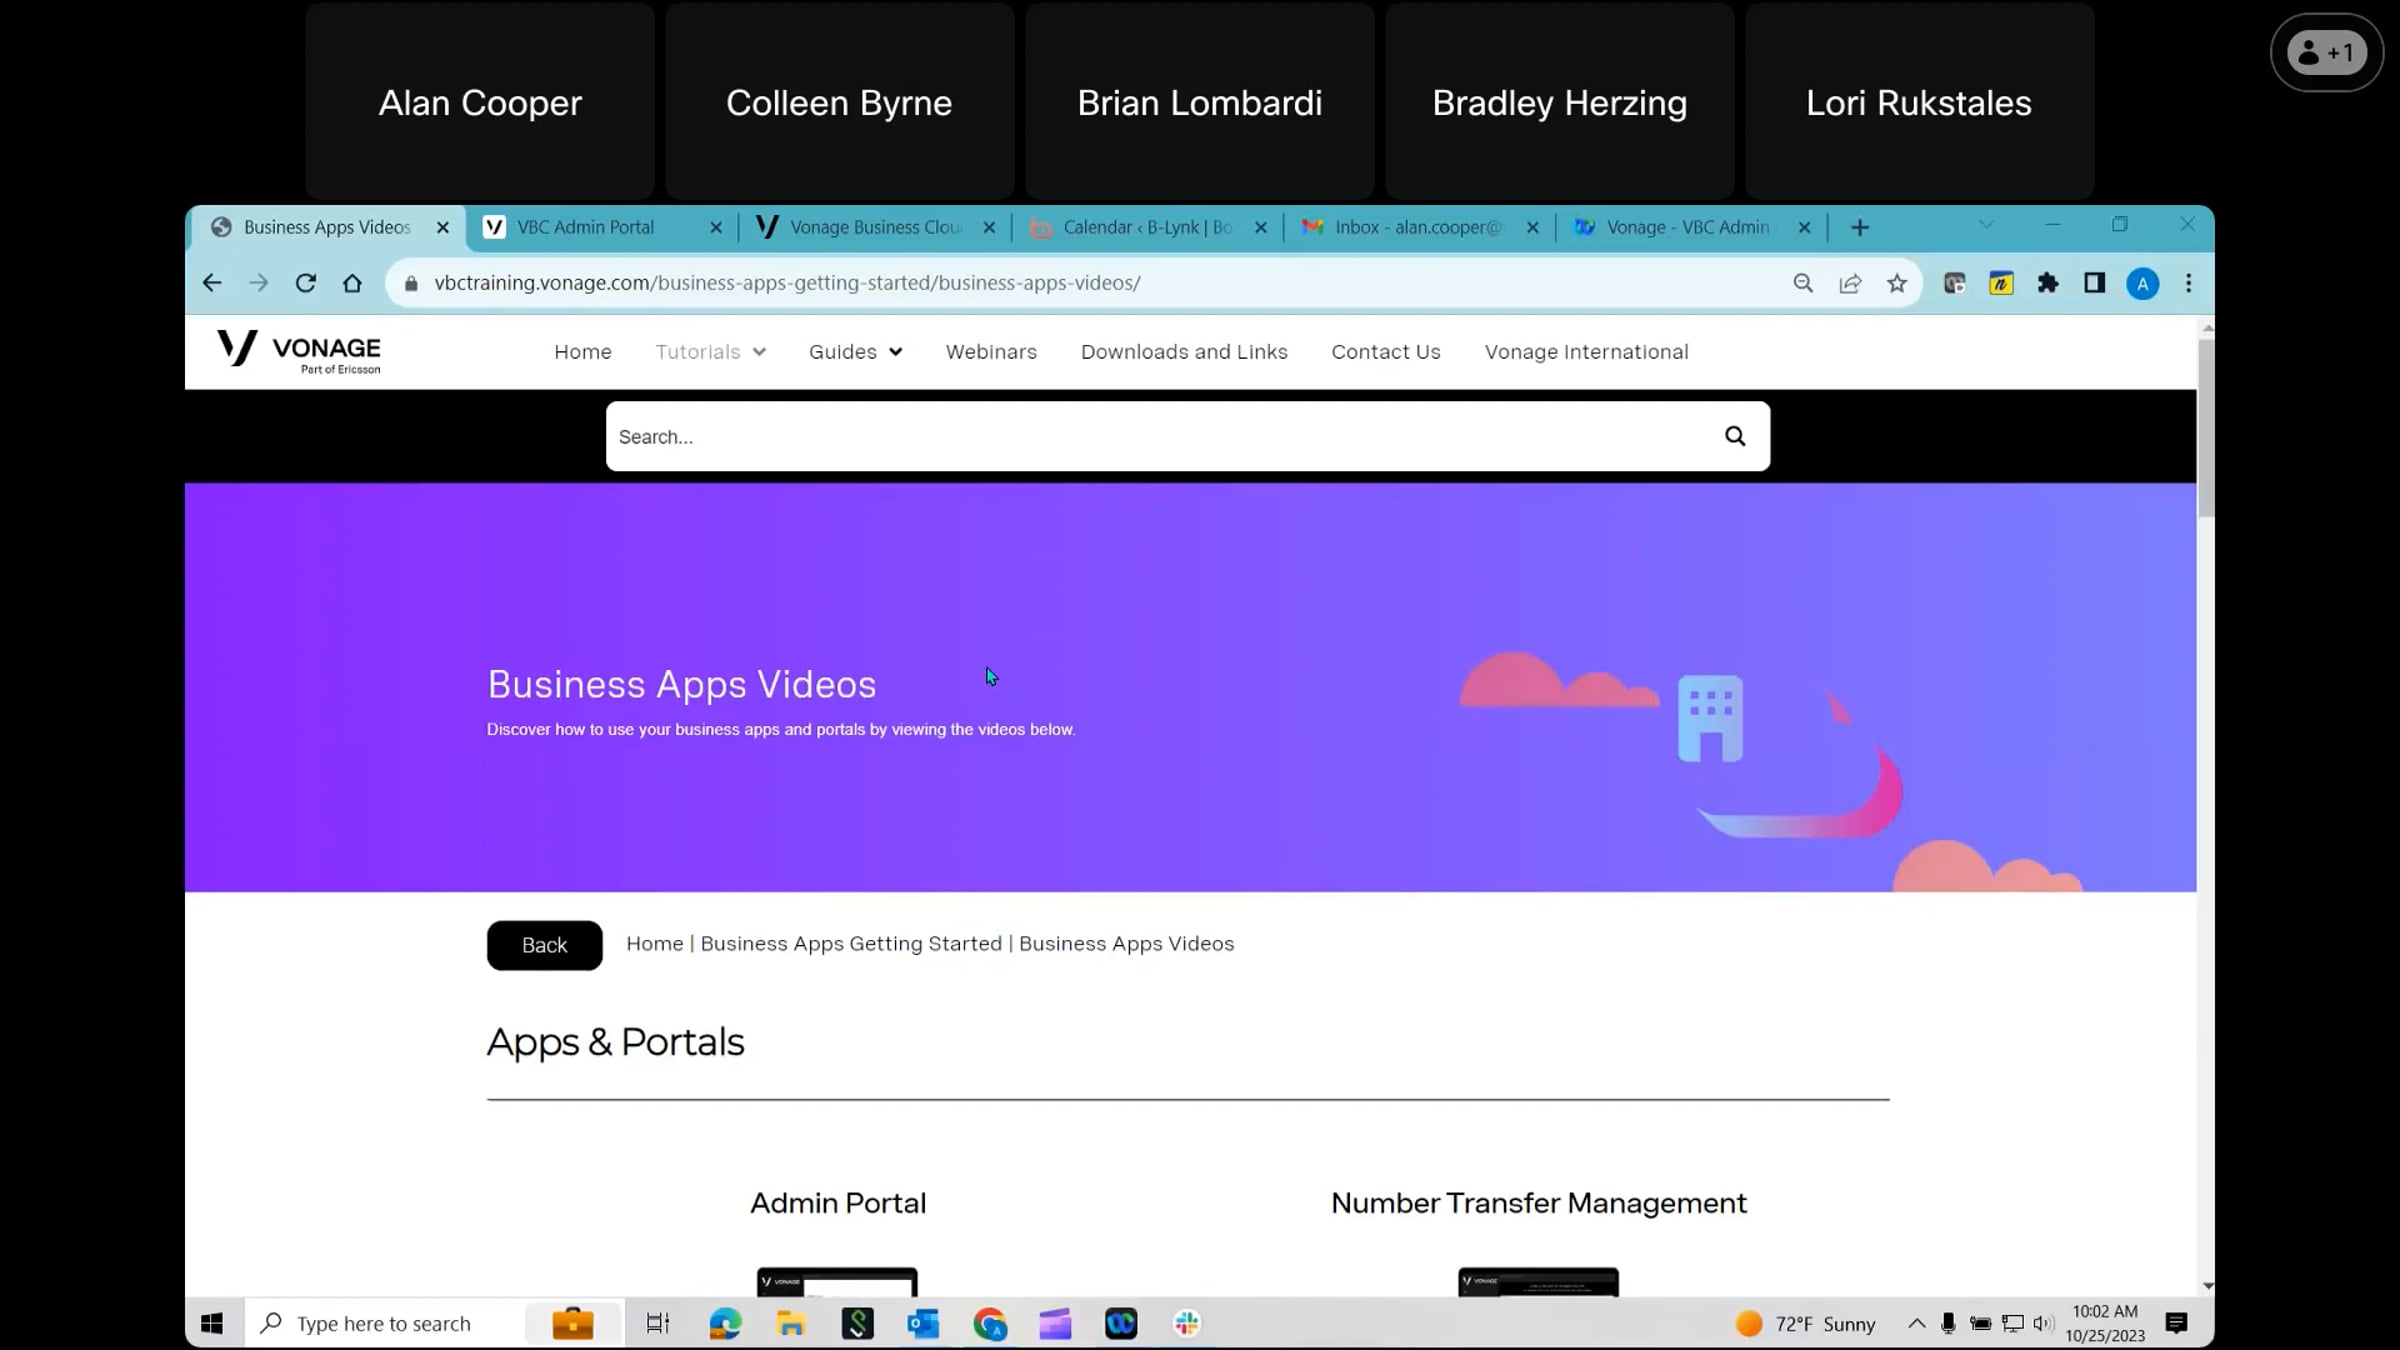Screen dimensions: 2400x1350
Task: Toggle the browser side panel icon
Action: (x=2094, y=283)
